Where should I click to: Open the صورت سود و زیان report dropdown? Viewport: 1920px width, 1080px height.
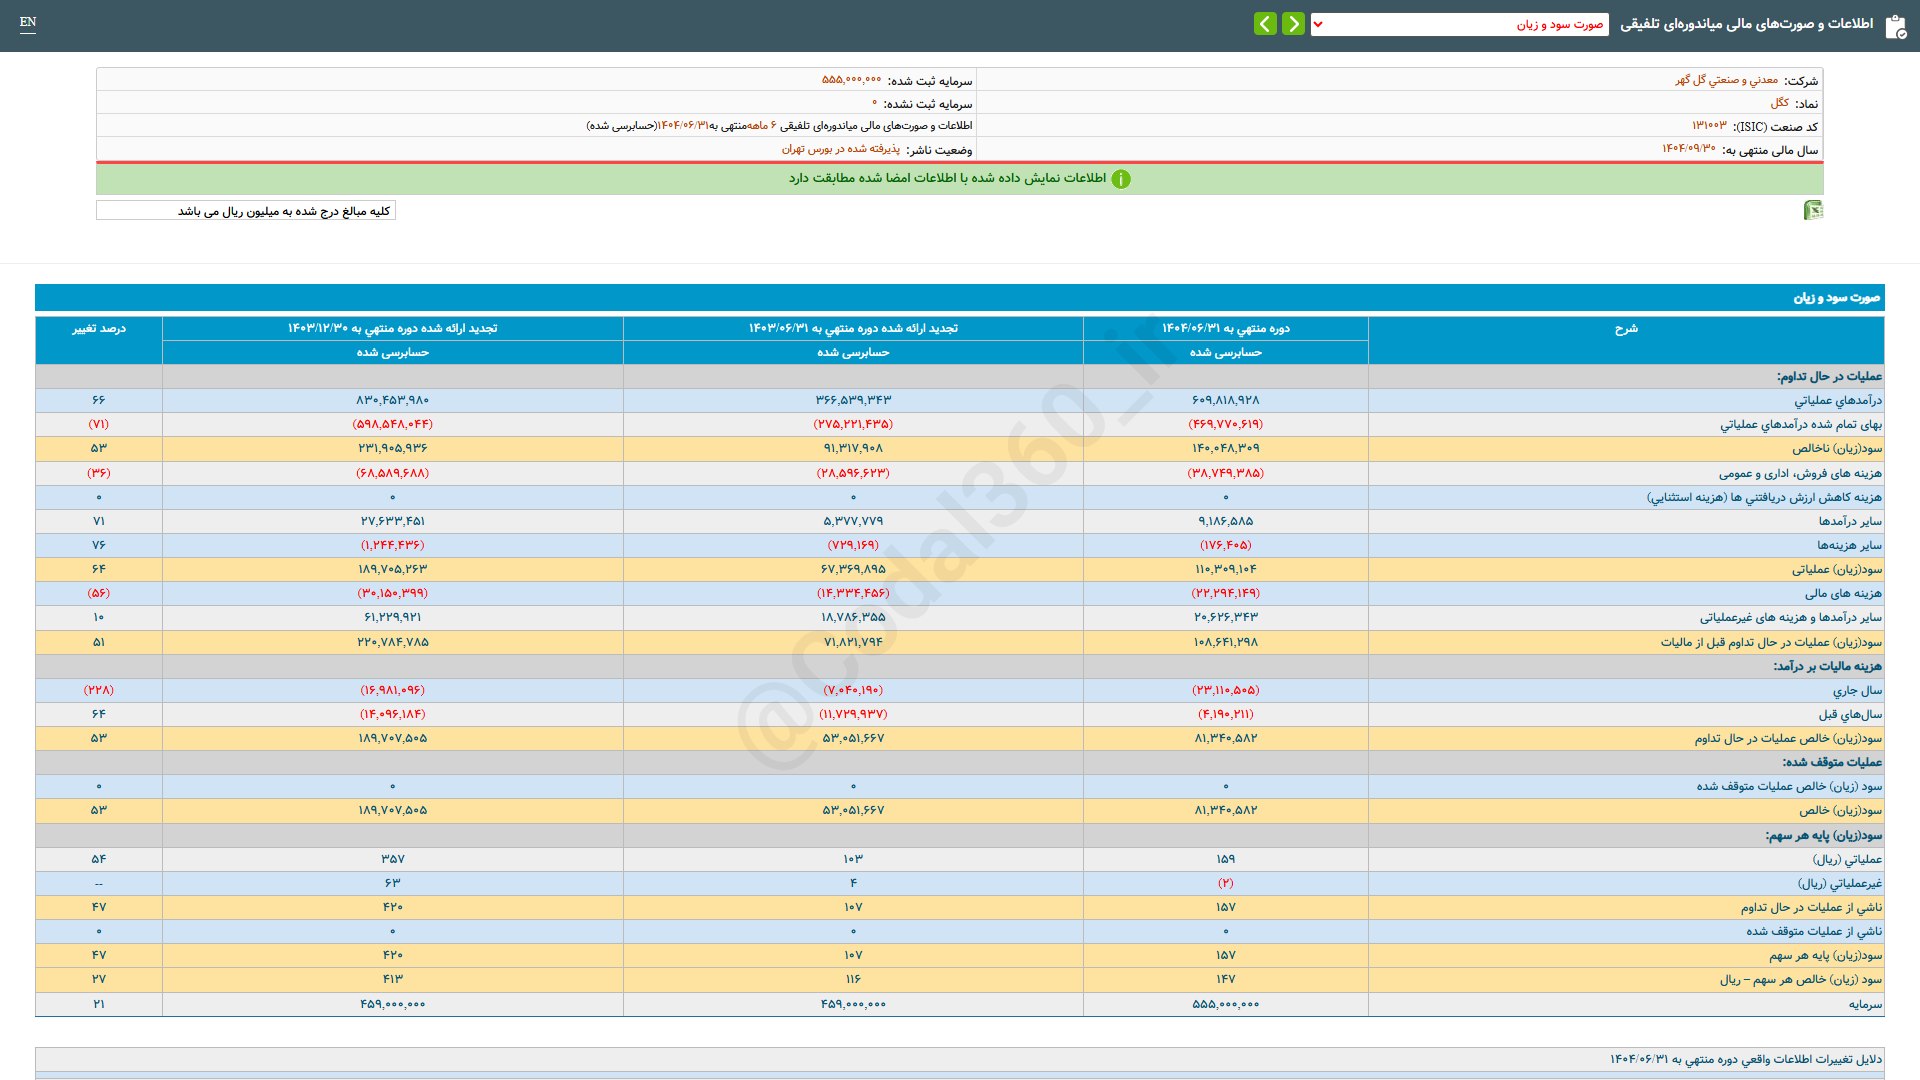[1459, 24]
